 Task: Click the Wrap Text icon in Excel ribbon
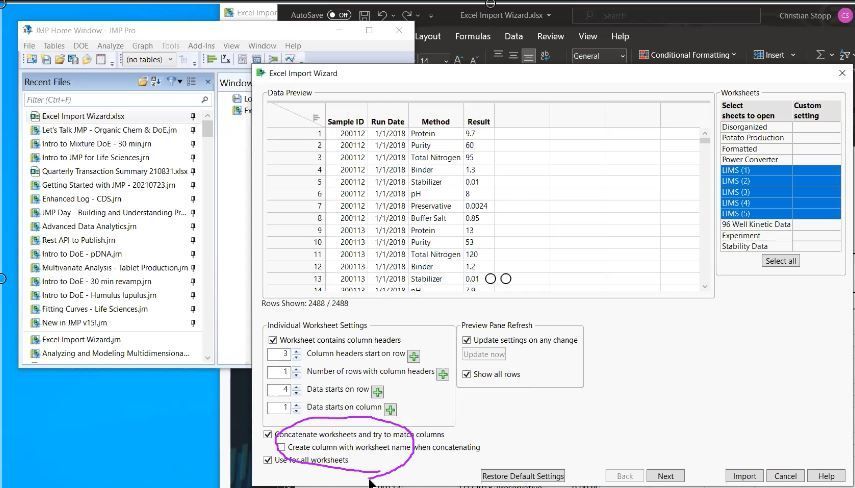[x=544, y=55]
